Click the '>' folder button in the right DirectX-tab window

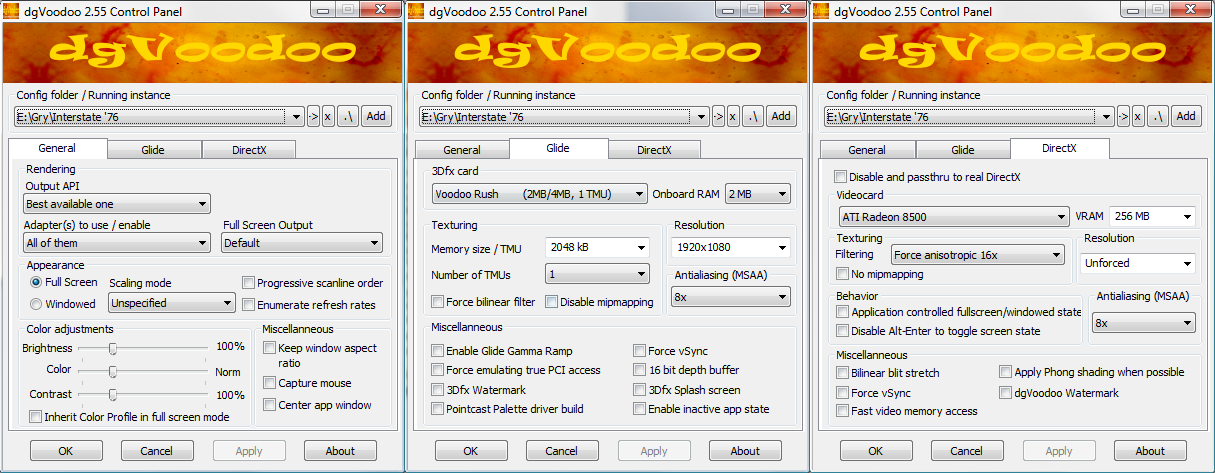(1123, 116)
